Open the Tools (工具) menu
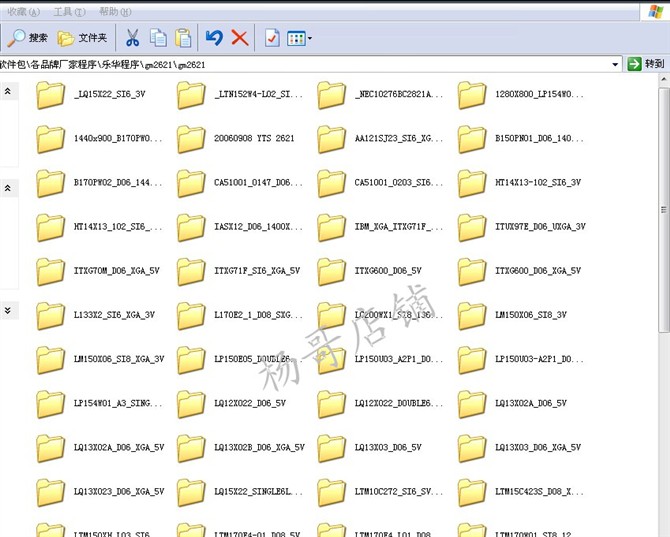The image size is (670, 537). [69, 12]
